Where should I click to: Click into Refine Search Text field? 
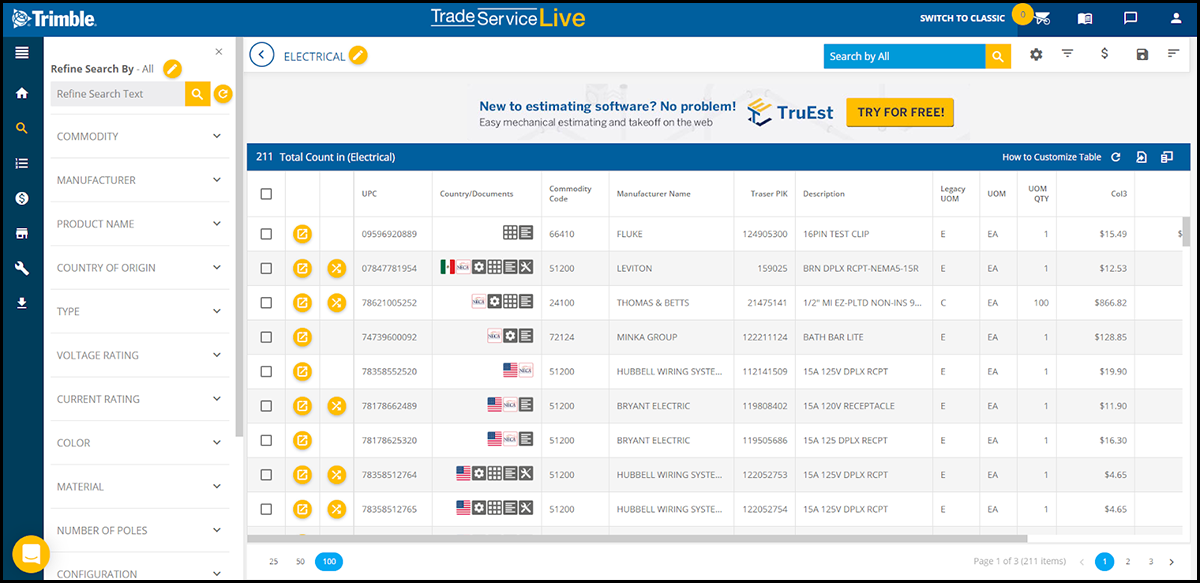tap(118, 94)
